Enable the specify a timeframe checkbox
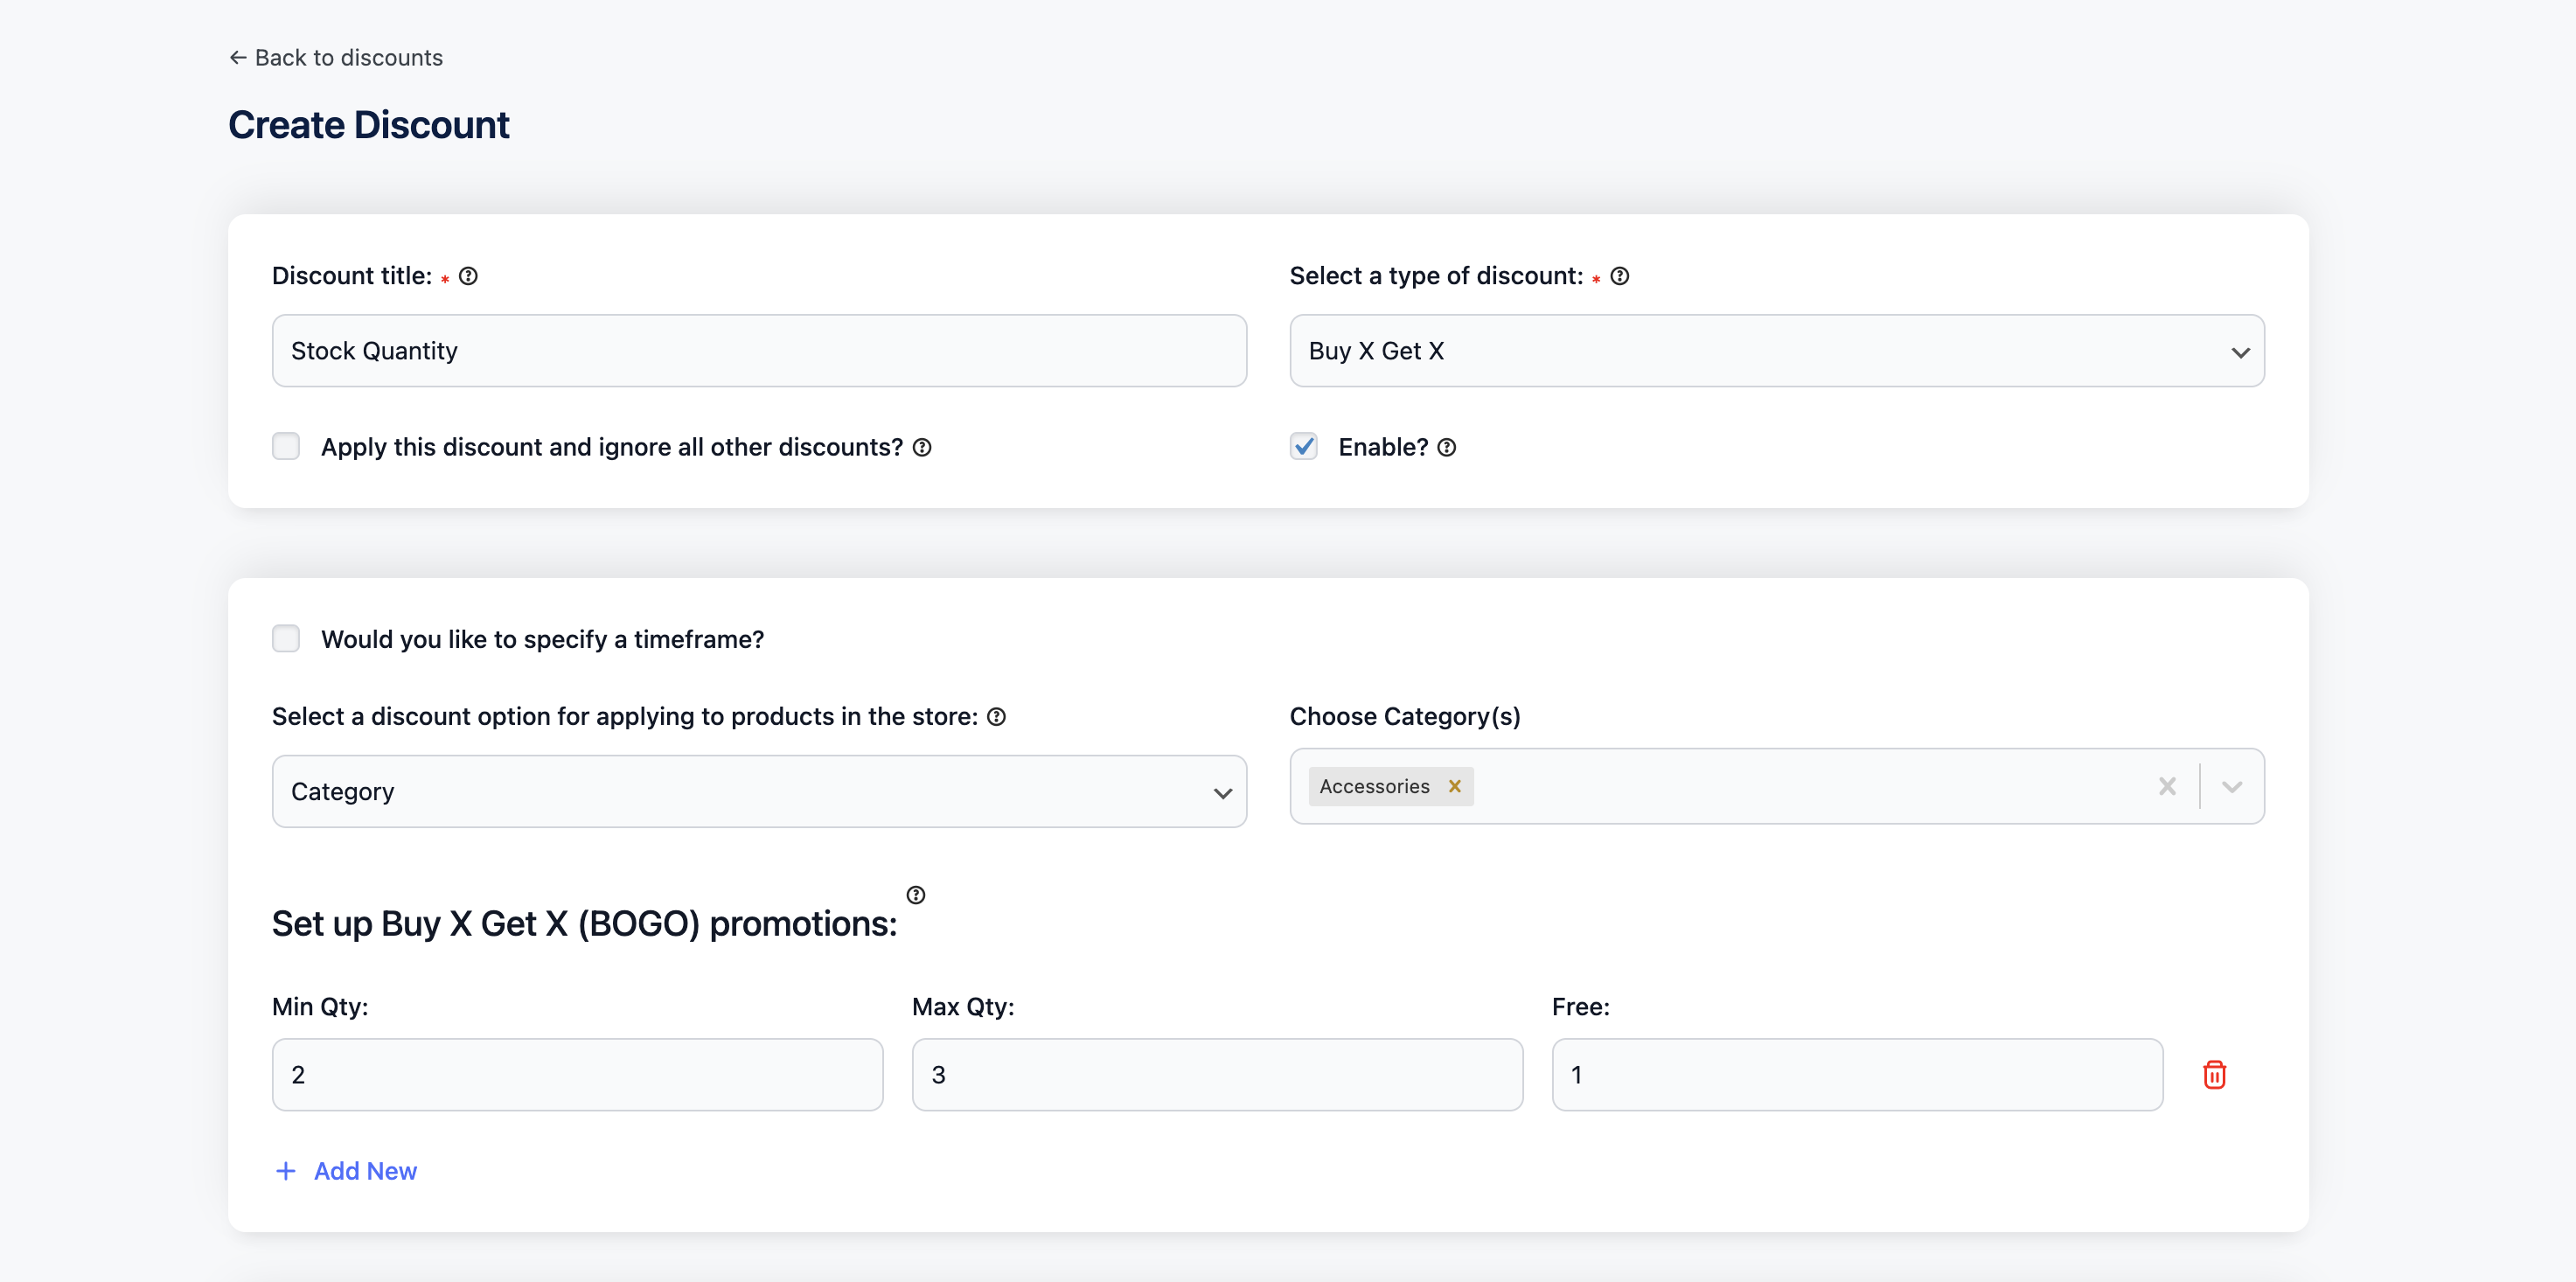Image resolution: width=2576 pixels, height=1282 pixels. click(289, 639)
